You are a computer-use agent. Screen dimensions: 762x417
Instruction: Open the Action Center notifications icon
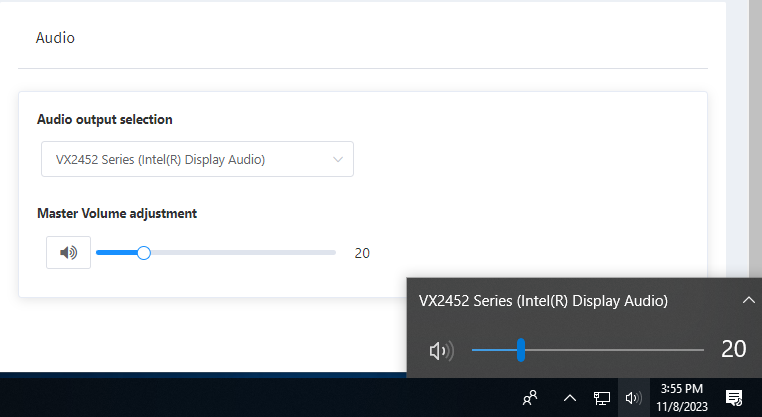733,398
